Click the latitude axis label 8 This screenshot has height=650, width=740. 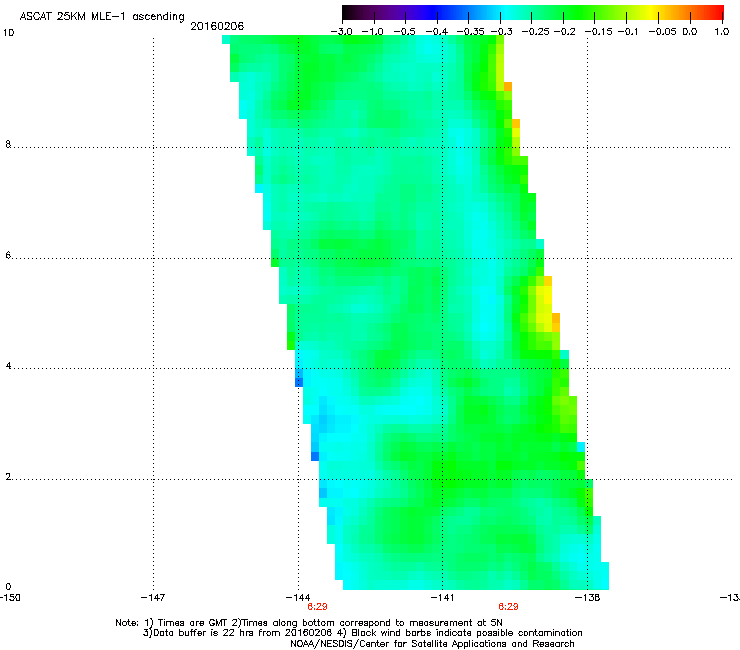tap(8, 144)
